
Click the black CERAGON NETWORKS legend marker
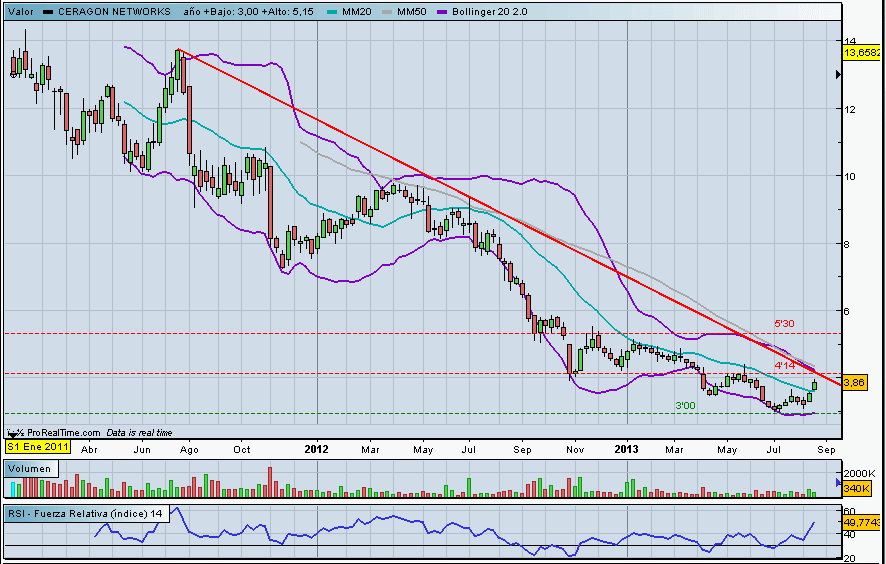coord(49,12)
